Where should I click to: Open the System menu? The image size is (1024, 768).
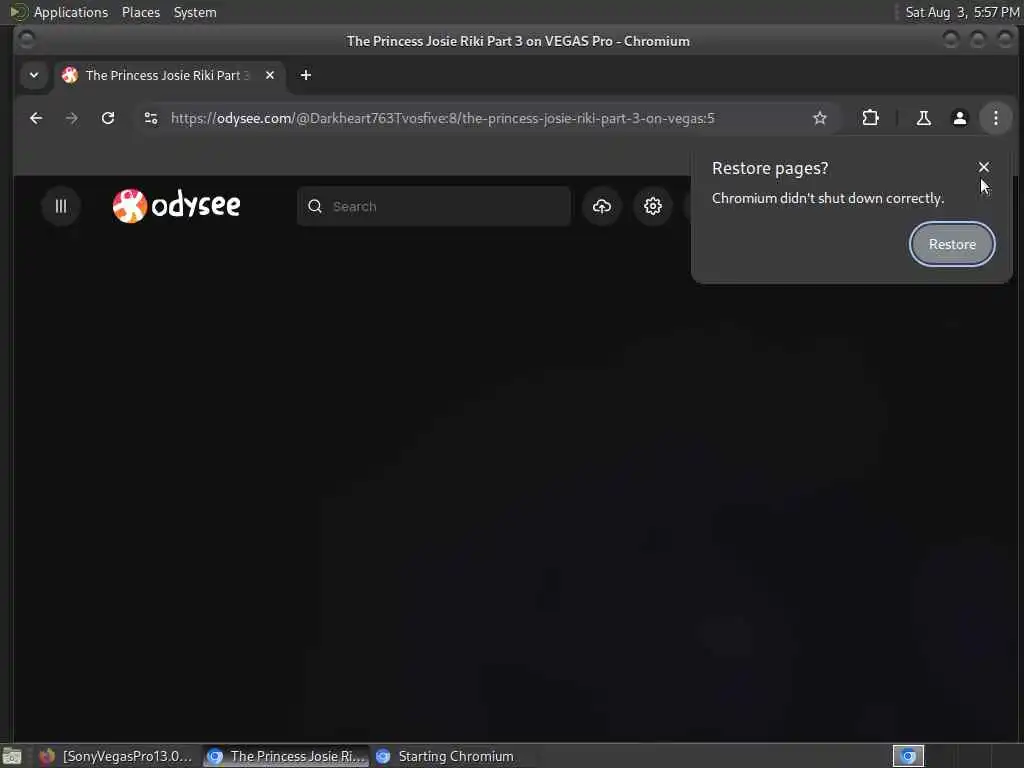point(195,12)
